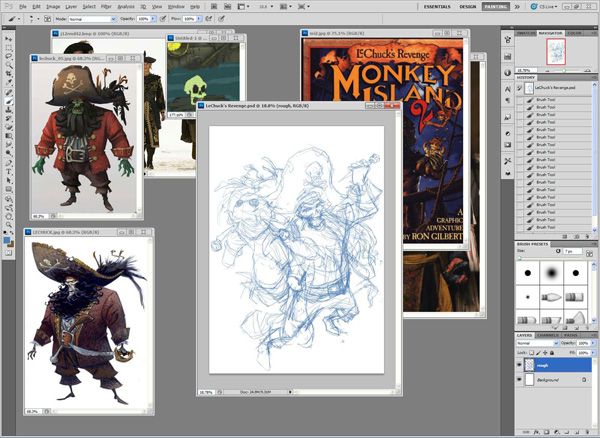
Task: Launch Mini Bridge from the application bar
Action: point(228,7)
